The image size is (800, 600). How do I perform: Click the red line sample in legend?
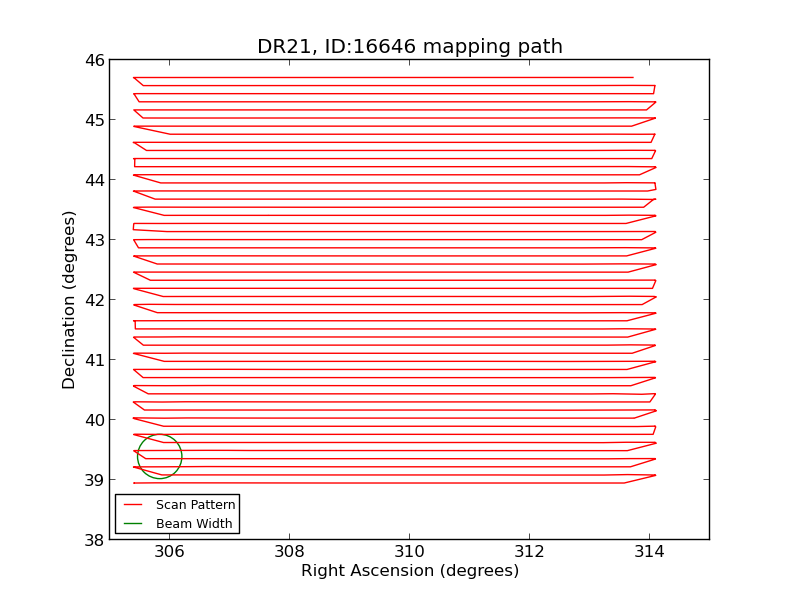click(133, 505)
